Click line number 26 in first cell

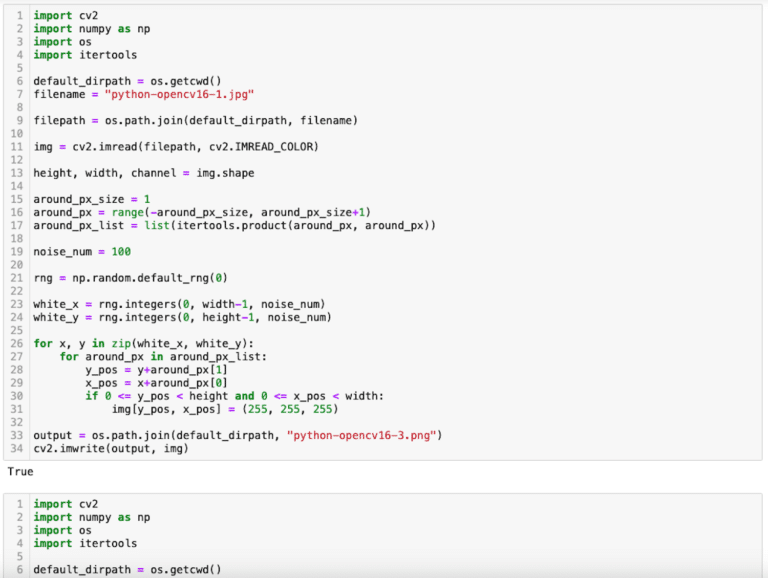[17, 343]
